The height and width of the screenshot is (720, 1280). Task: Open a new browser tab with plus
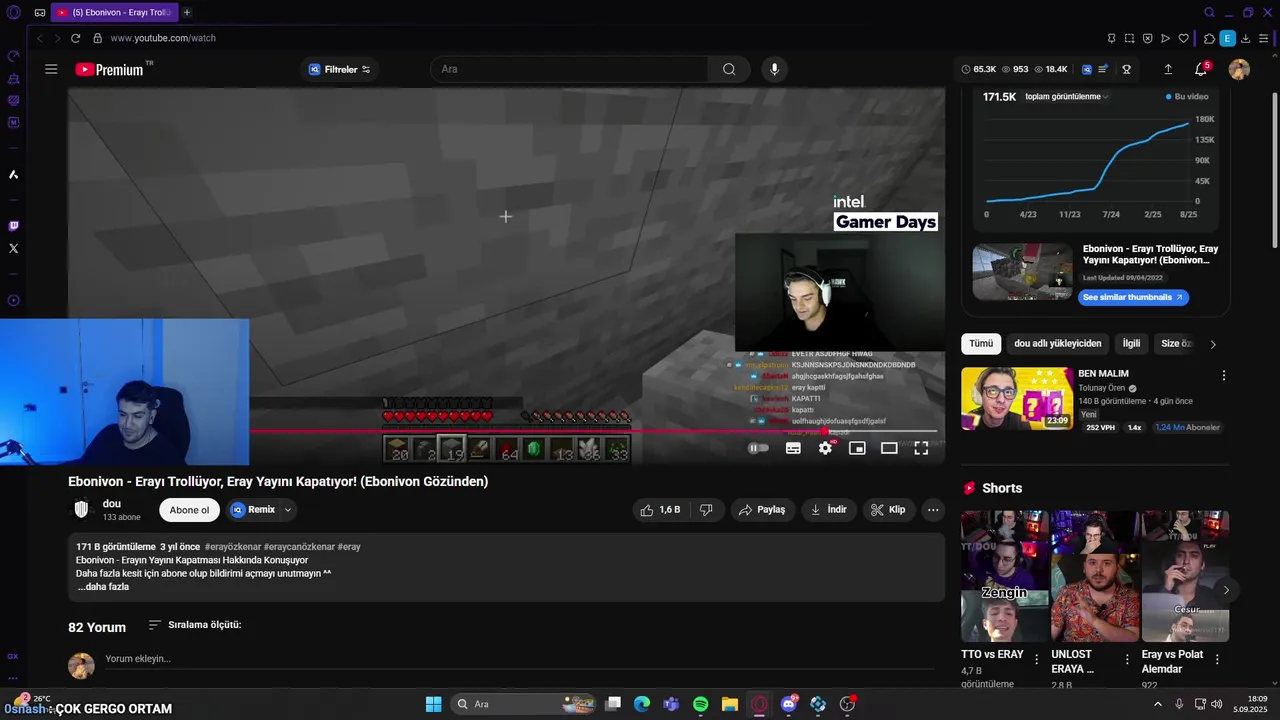(187, 12)
